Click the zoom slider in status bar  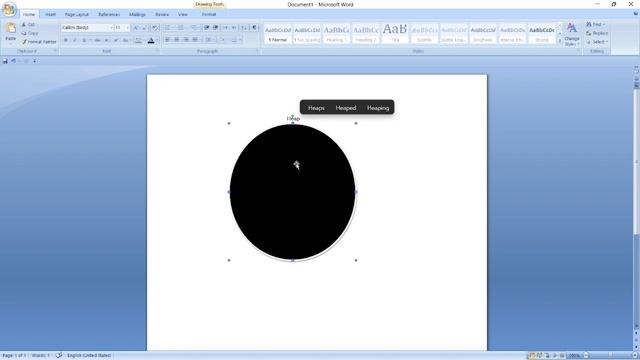pyautogui.click(x=610, y=356)
